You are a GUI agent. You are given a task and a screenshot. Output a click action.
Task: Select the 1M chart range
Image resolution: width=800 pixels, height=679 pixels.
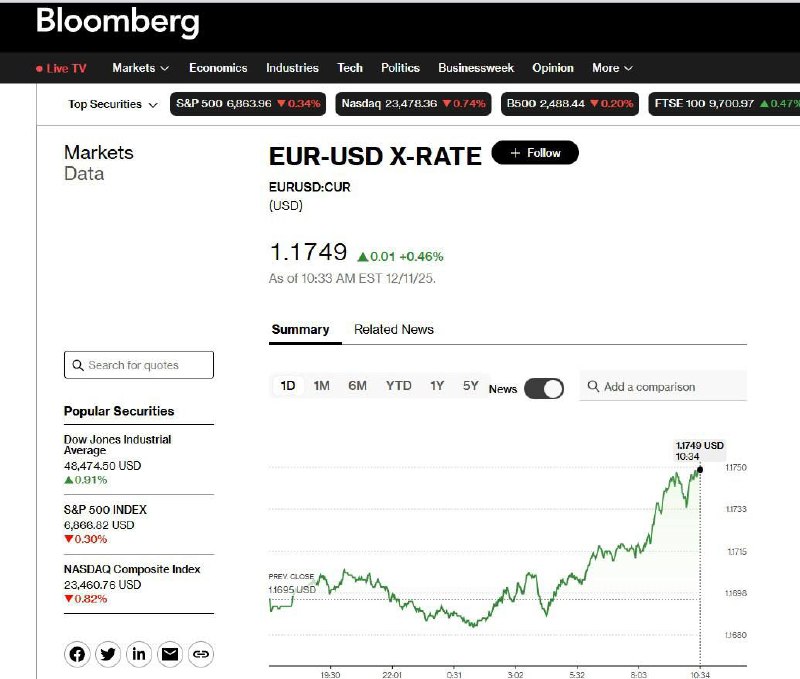coord(321,386)
